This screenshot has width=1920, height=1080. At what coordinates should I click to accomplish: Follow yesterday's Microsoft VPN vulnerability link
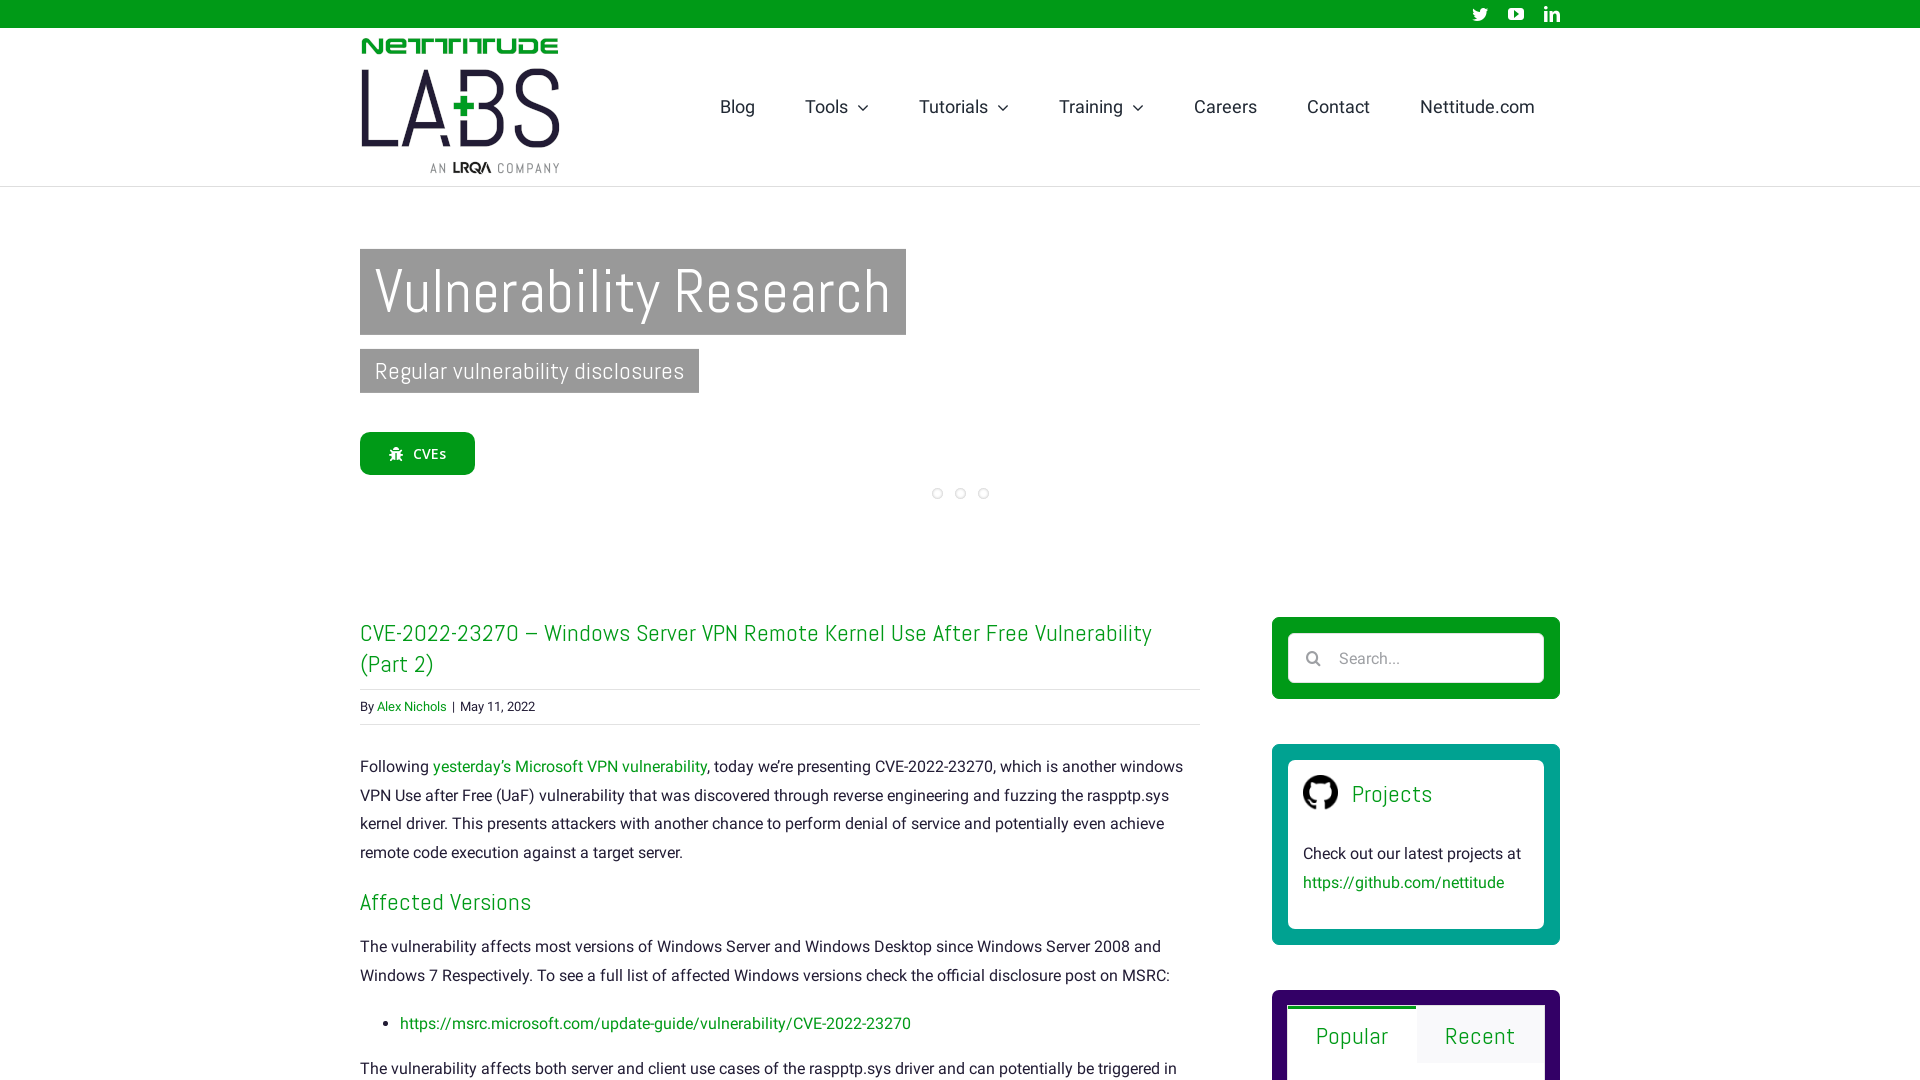coord(570,766)
